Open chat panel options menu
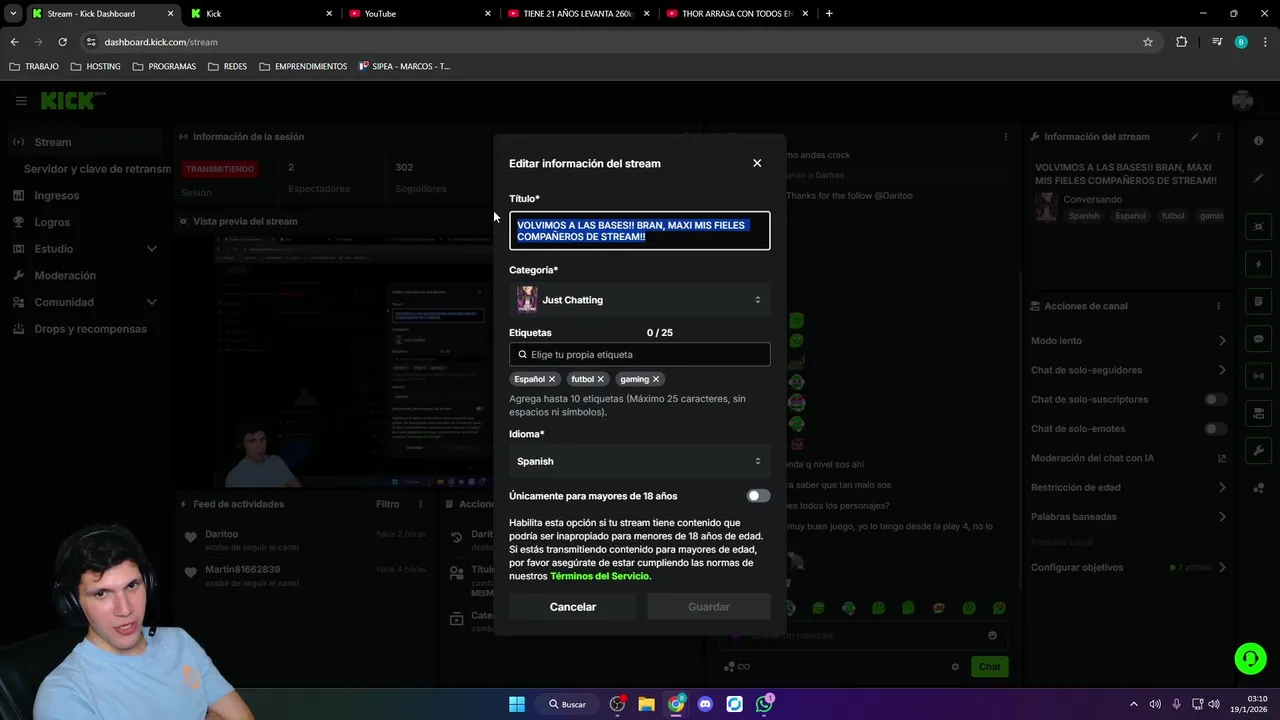 (1006, 137)
